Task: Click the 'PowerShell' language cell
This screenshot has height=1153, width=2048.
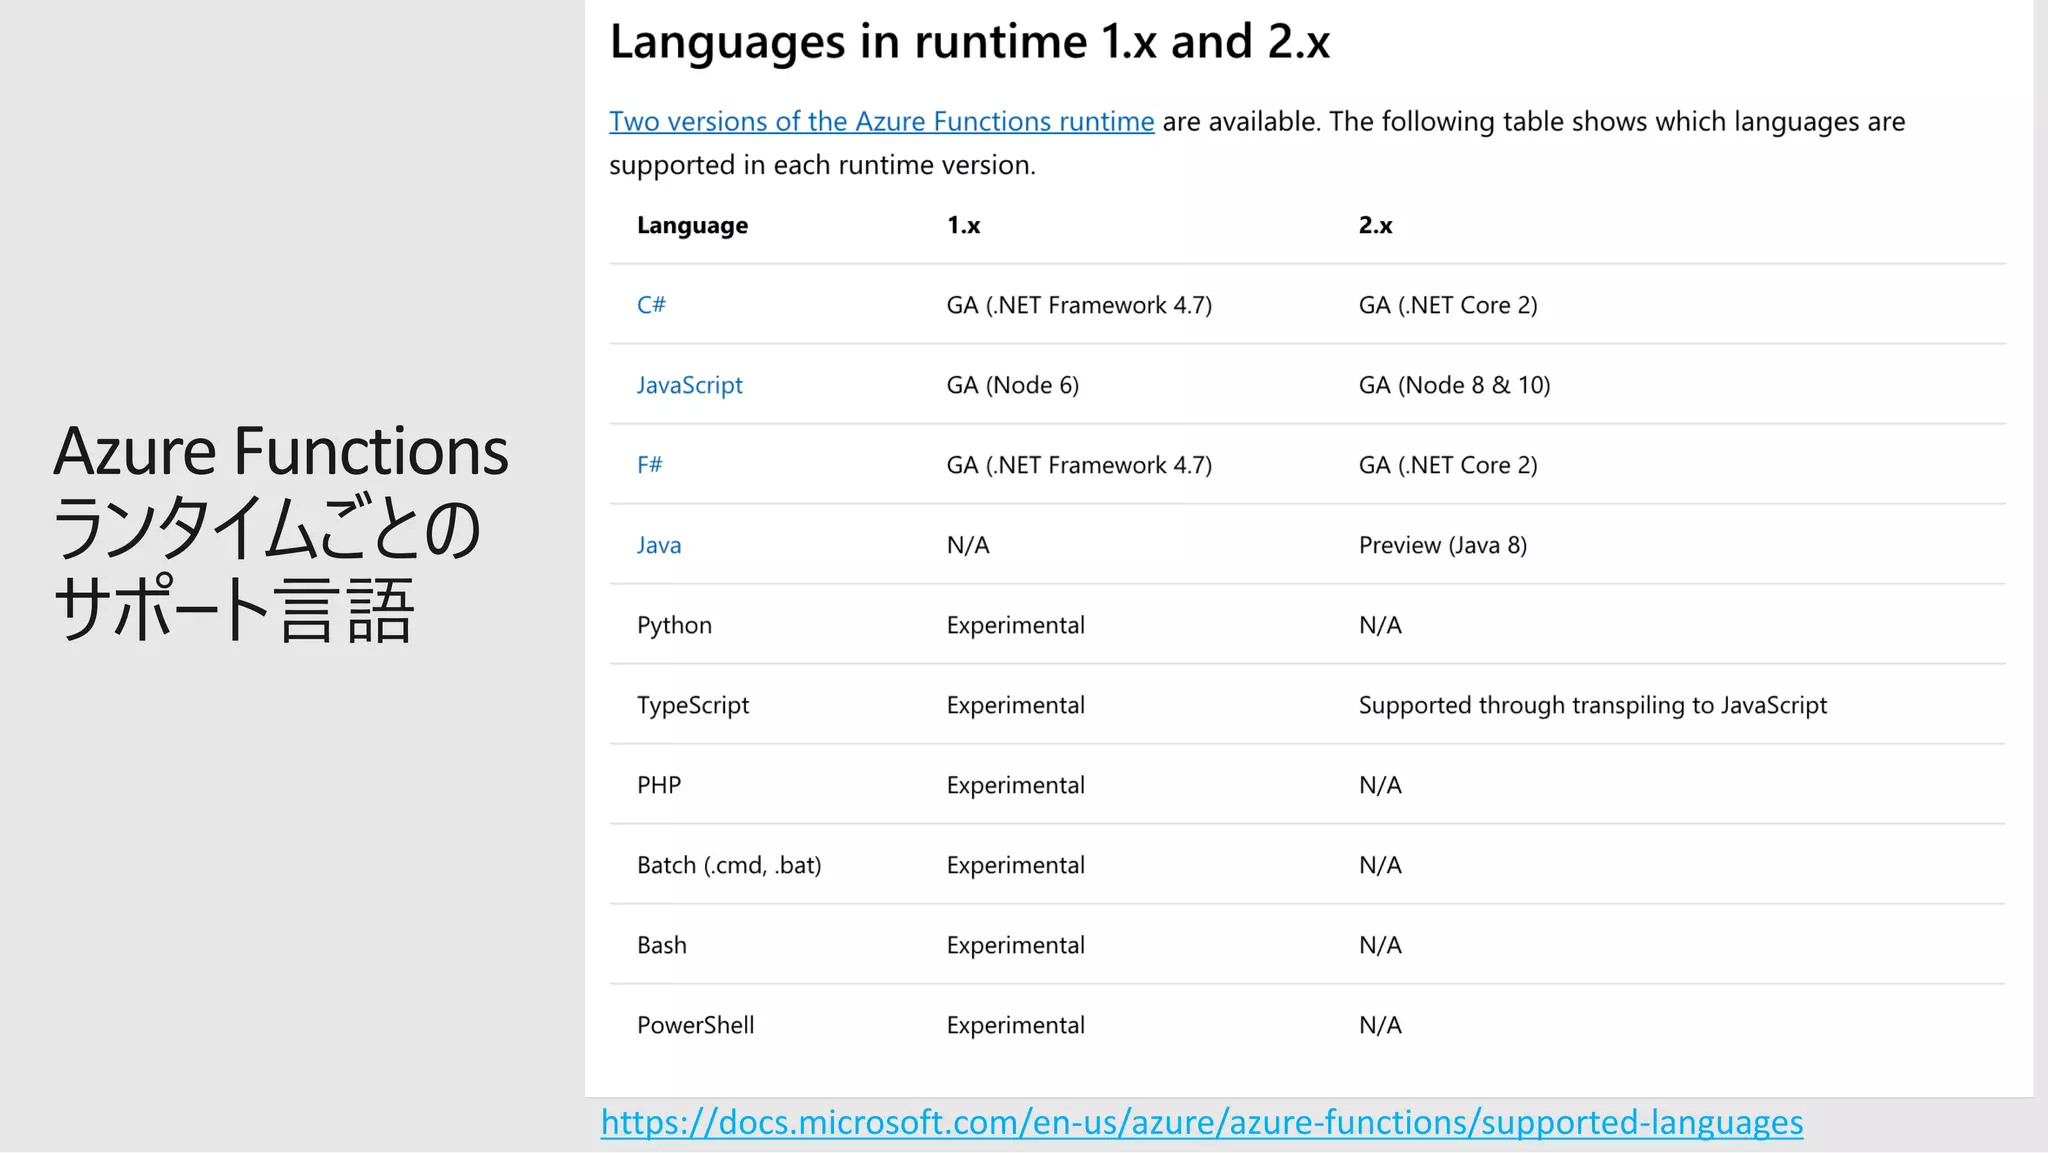Action: [x=695, y=1025]
